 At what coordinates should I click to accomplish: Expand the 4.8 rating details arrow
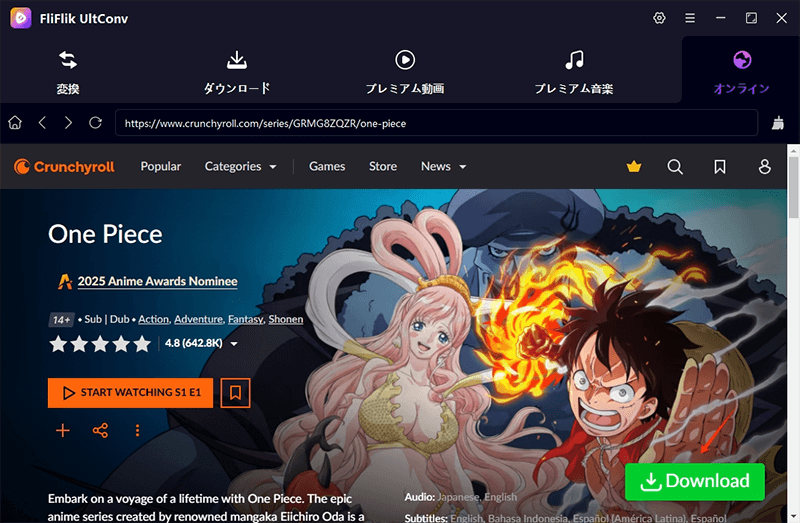[234, 344]
